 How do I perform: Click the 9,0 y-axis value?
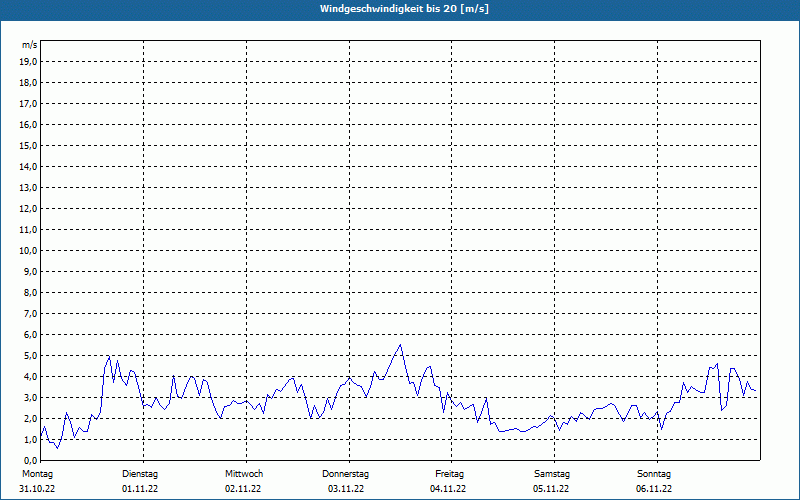coord(30,271)
